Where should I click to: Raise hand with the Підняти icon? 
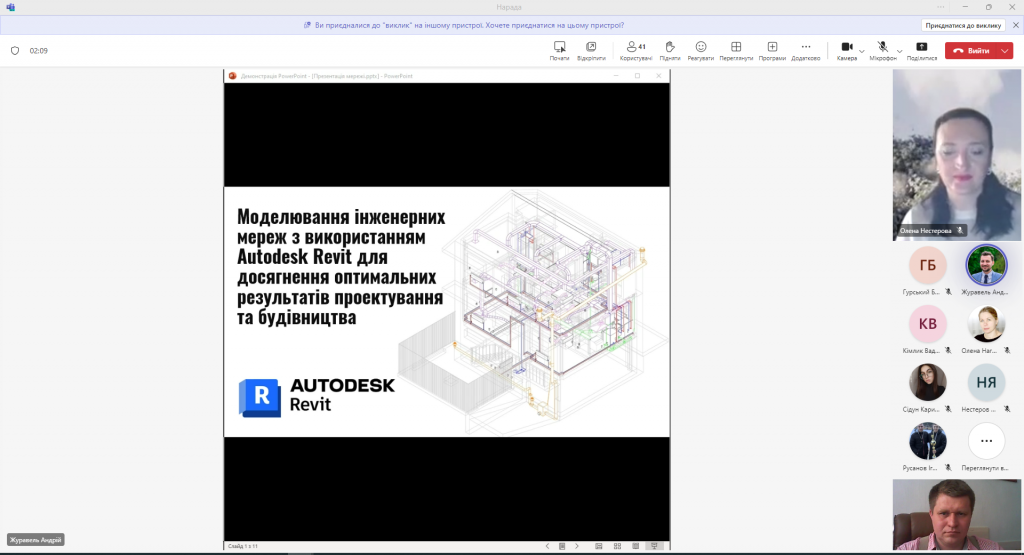pyautogui.click(x=670, y=47)
